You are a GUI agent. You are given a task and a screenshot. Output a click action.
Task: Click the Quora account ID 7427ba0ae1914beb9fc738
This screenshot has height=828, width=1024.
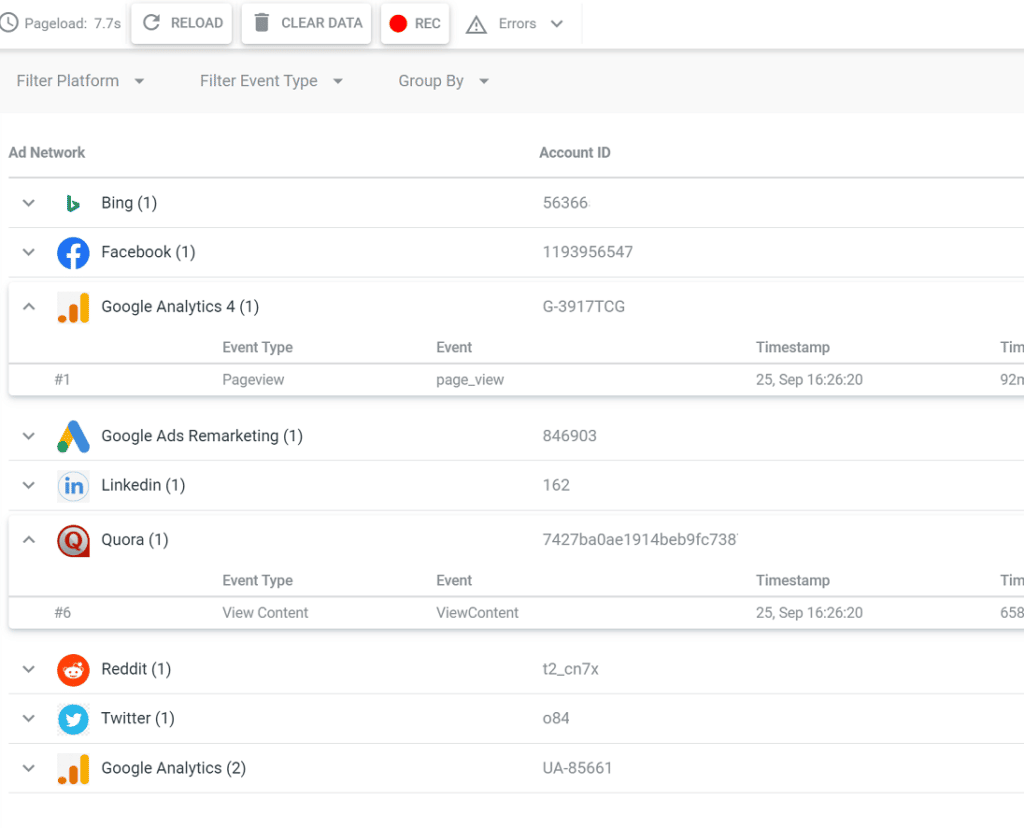tap(640, 539)
